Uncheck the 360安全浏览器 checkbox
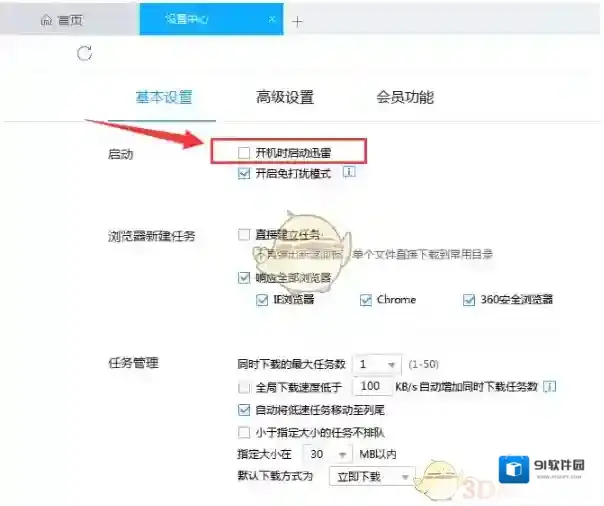This screenshot has width=604, height=506. [x=468, y=300]
